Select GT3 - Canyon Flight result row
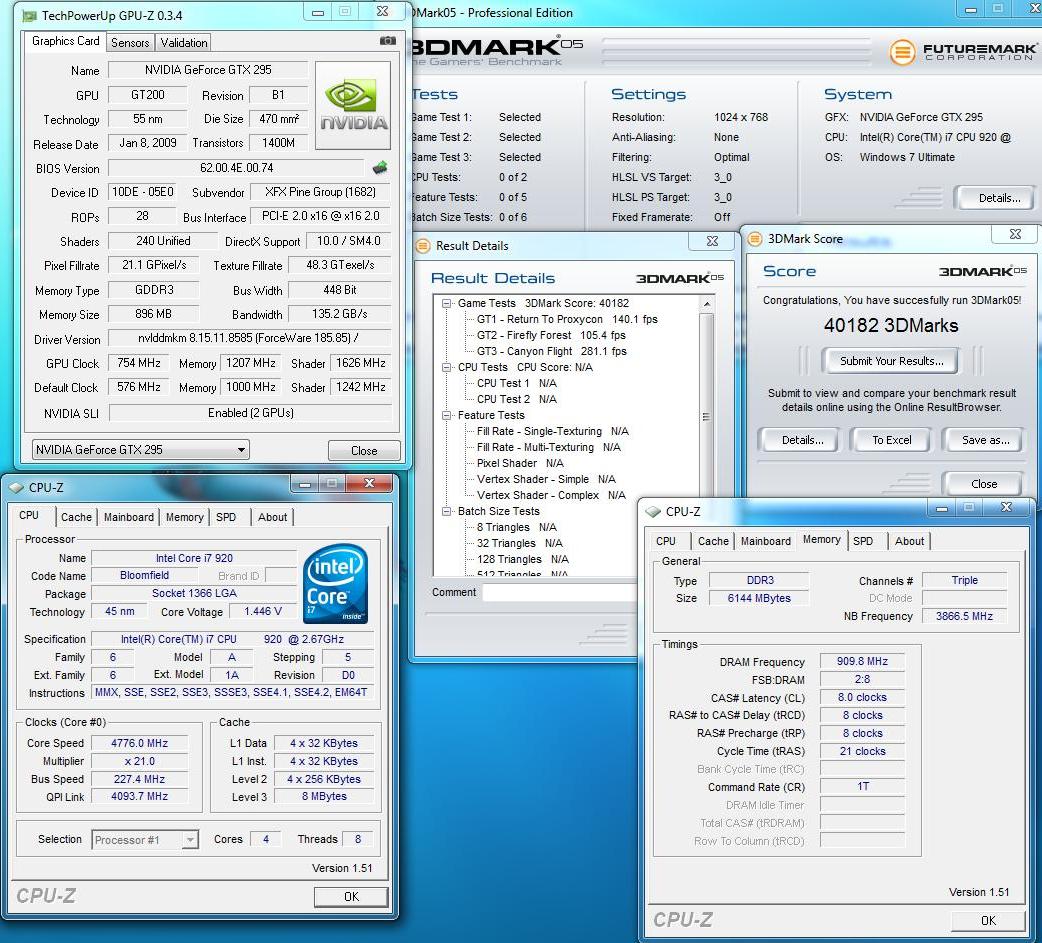 click(x=552, y=351)
